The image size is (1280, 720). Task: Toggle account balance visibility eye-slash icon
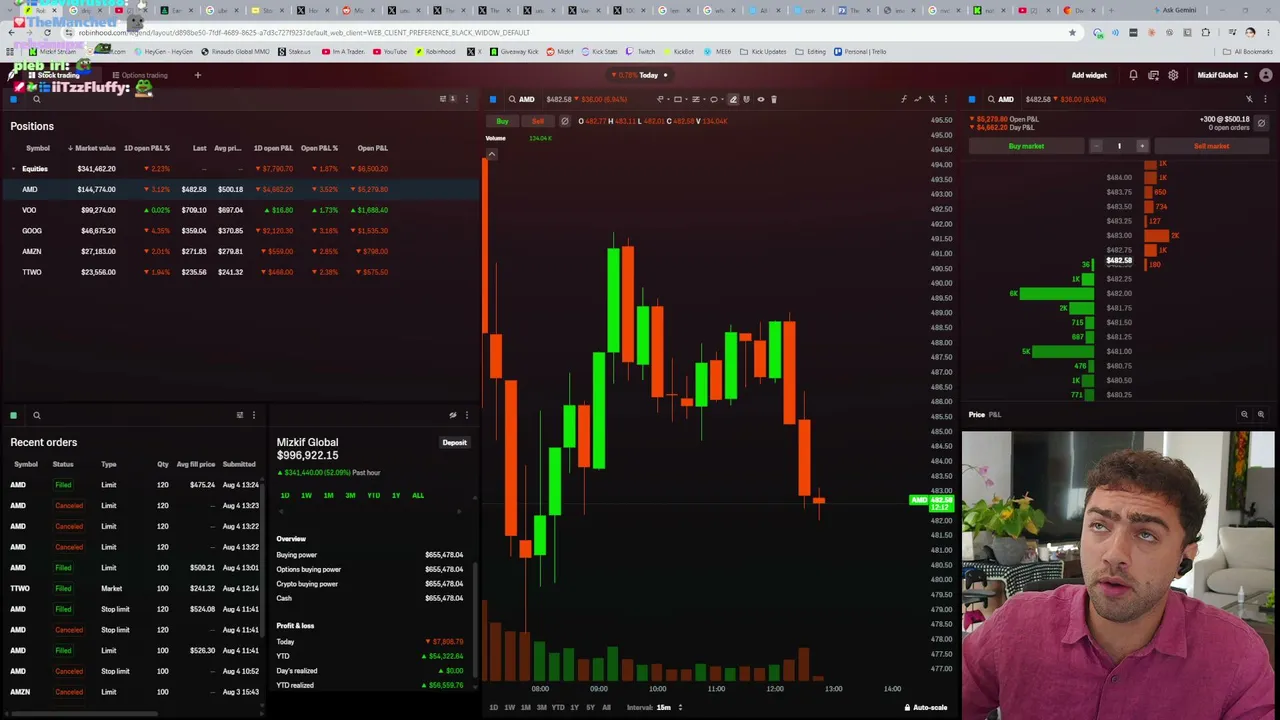(x=452, y=415)
